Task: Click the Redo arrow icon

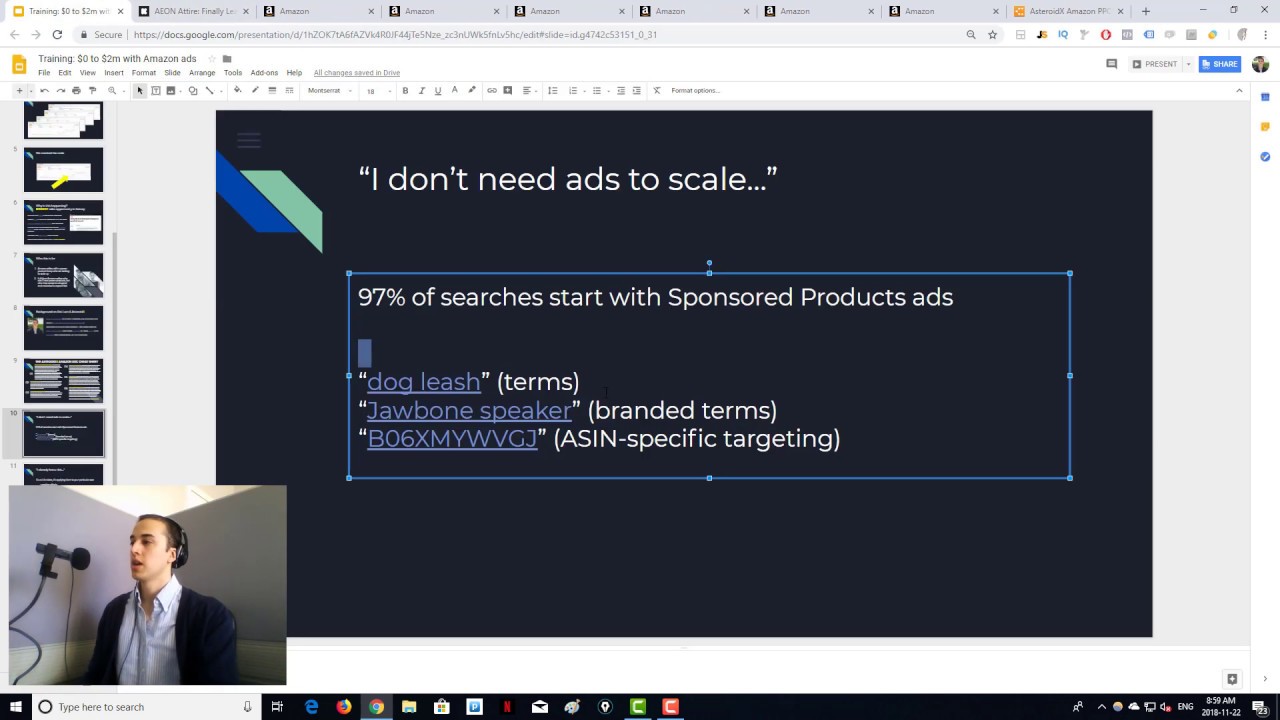Action: click(61, 90)
